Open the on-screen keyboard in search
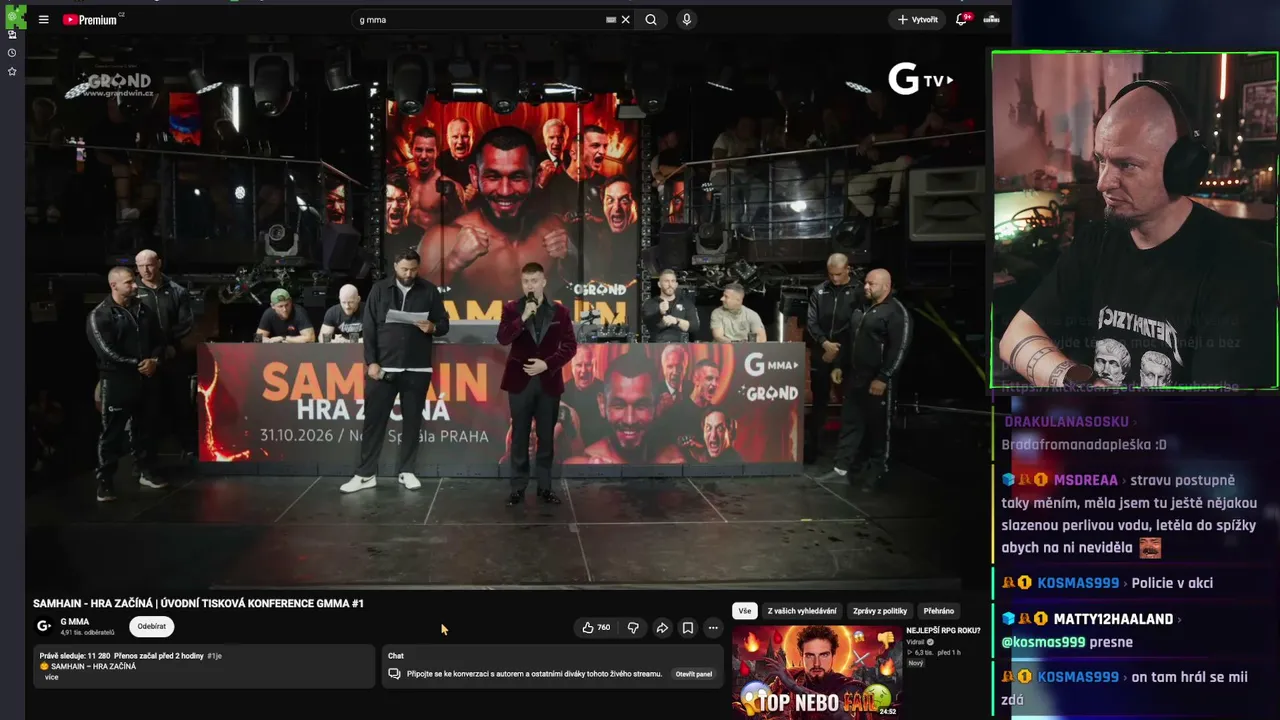Screen dimensions: 1280x720 (611, 20)
